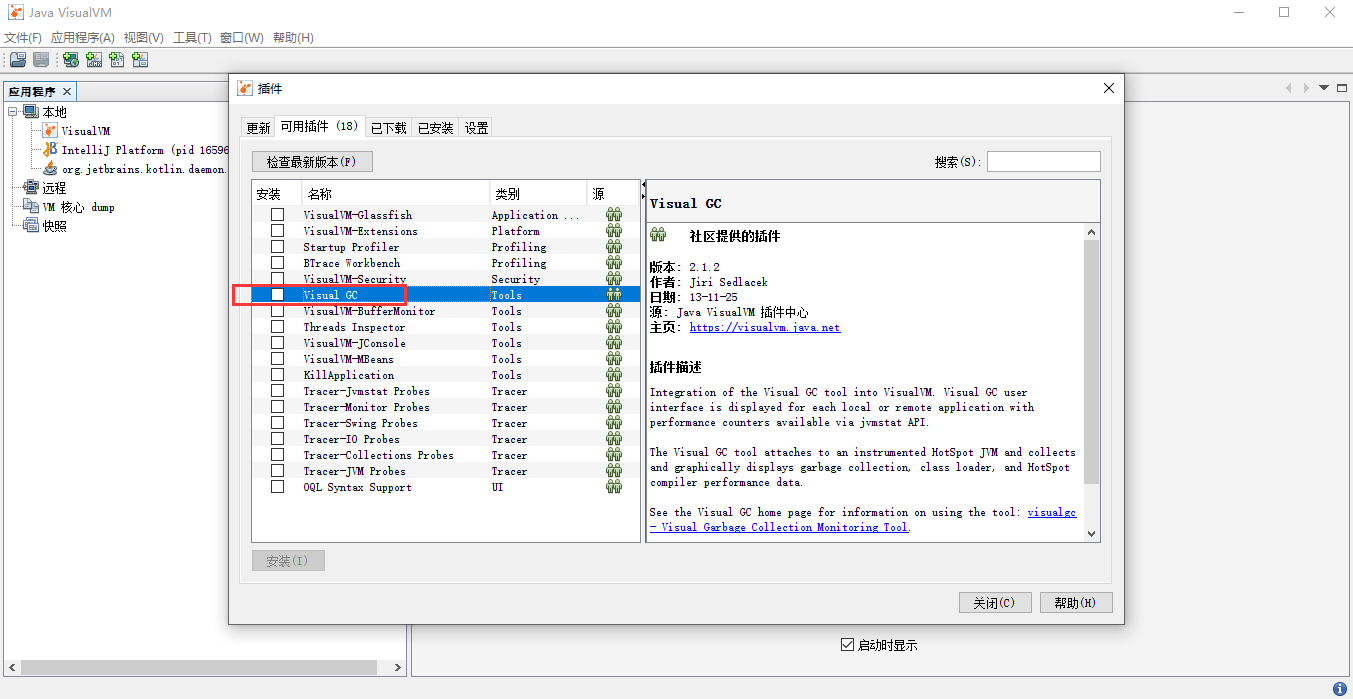Close the 插件 dialog with its X
The image size is (1353, 699).
(1108, 88)
